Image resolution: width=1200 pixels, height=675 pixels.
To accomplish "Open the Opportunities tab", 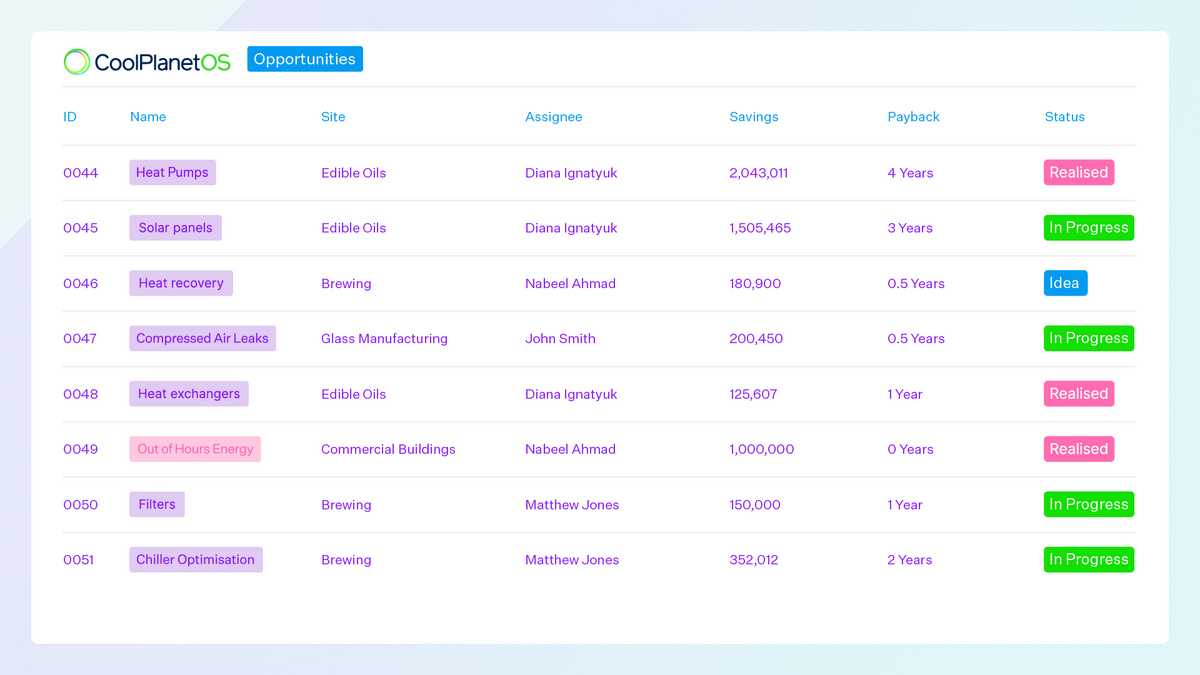I will tap(304, 59).
